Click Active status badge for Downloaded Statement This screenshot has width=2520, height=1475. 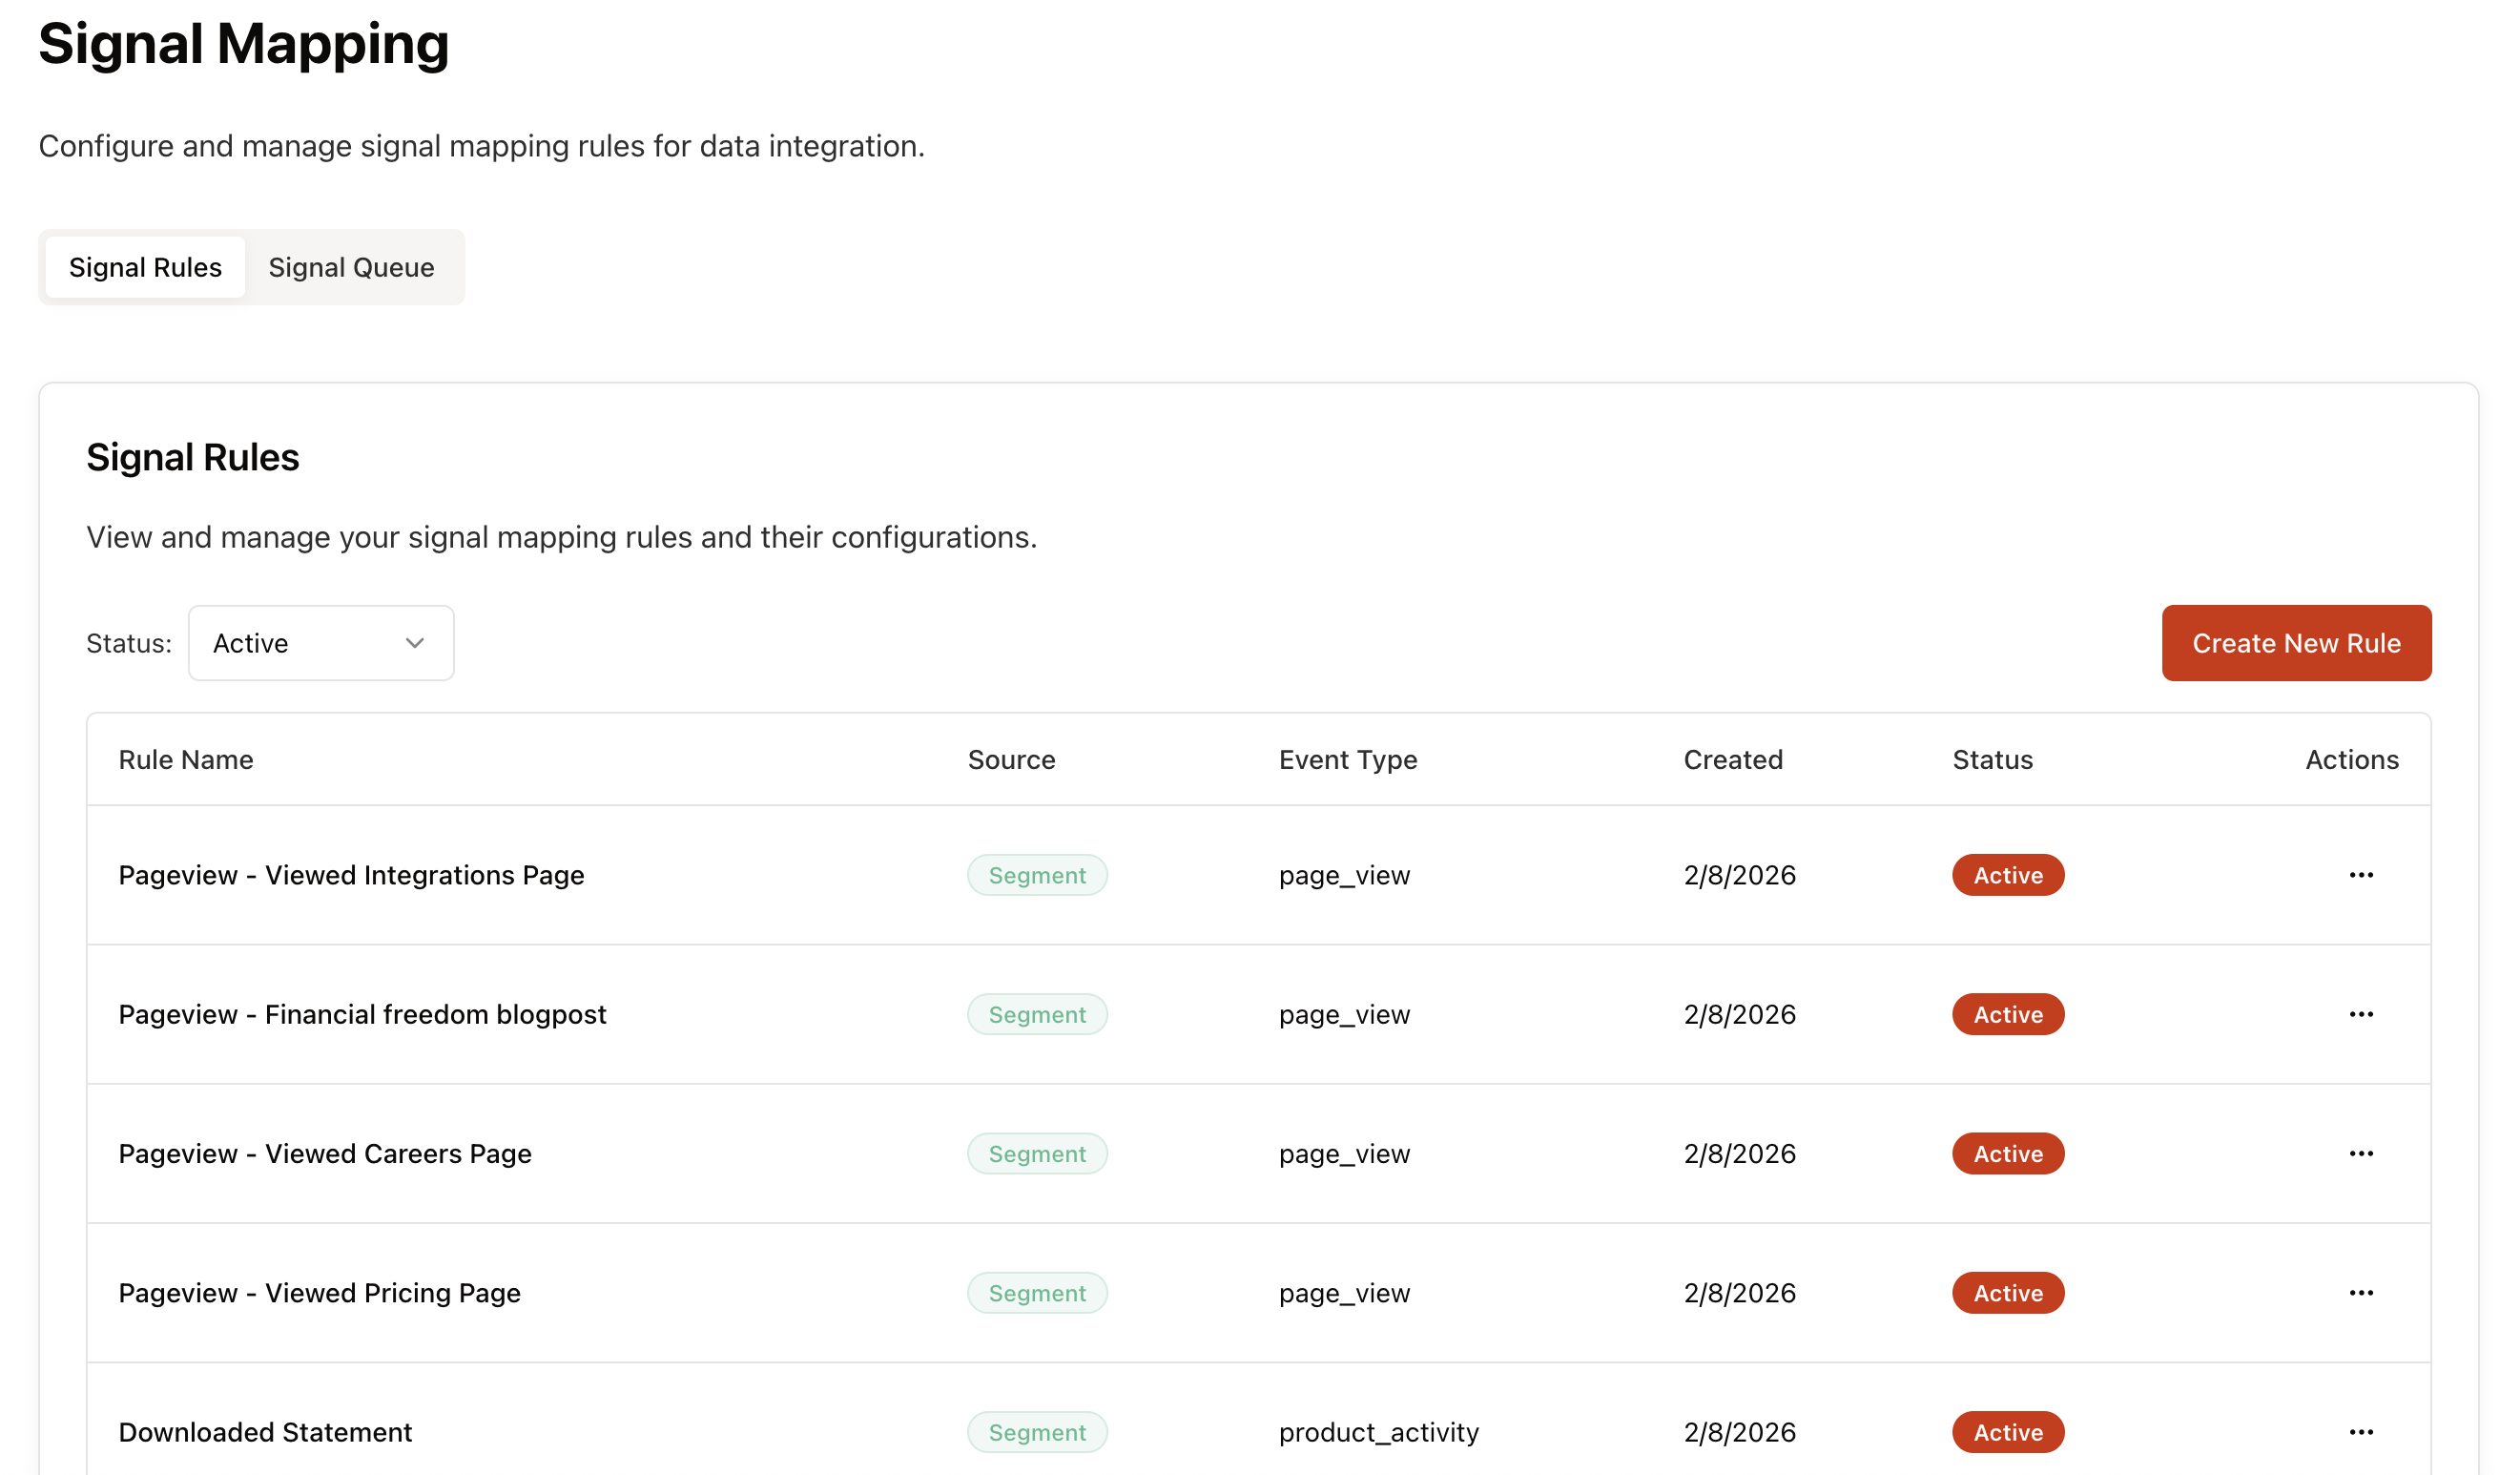[x=2008, y=1432]
